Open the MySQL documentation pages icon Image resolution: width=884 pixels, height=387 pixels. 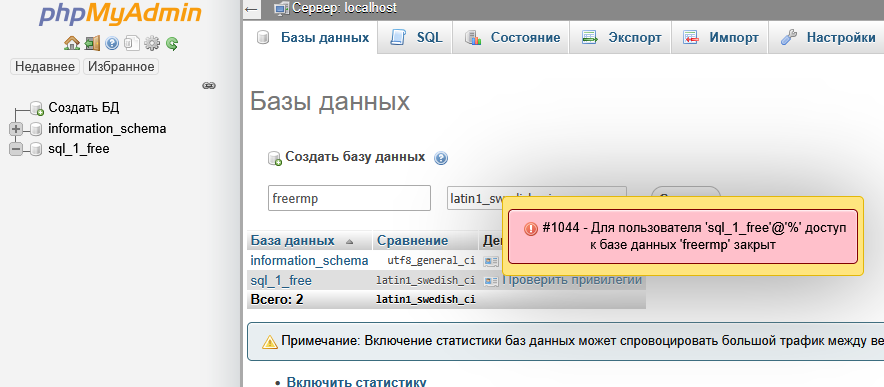click(132, 43)
